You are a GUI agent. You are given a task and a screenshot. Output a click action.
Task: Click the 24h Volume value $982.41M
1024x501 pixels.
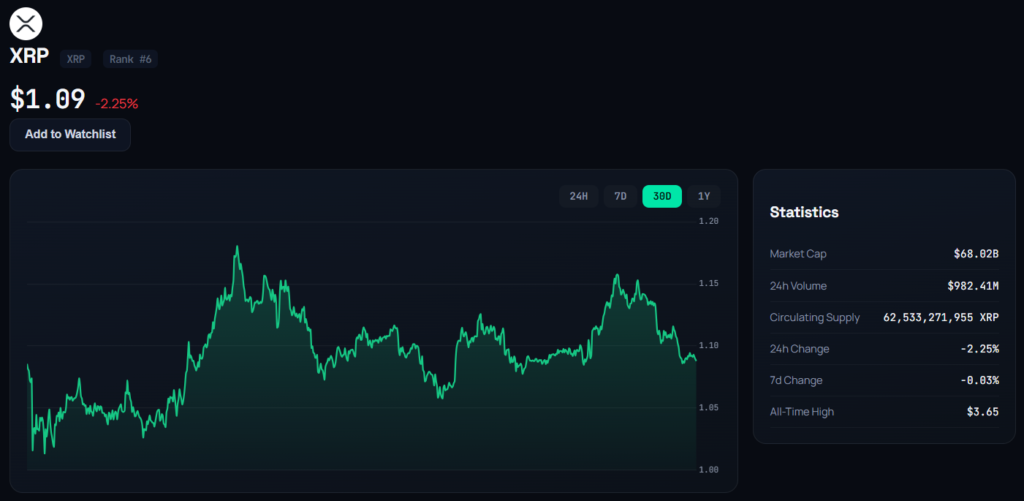pyautogui.click(x=973, y=285)
